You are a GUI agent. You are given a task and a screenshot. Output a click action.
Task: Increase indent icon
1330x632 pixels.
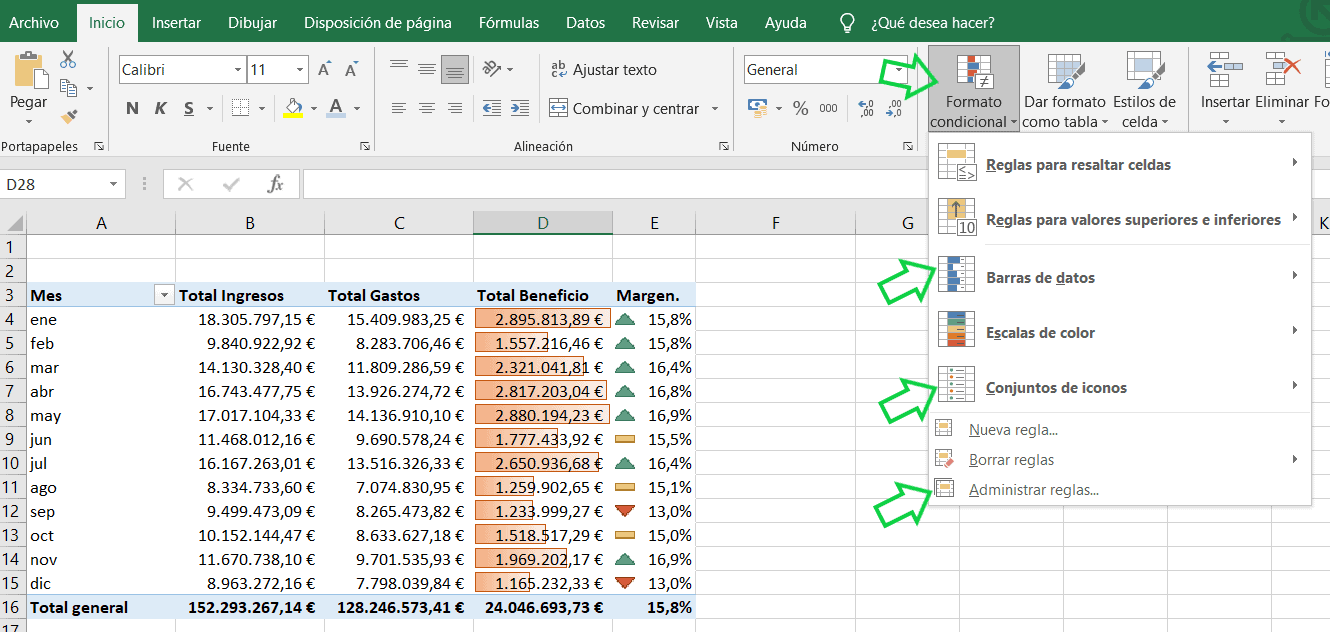519,108
